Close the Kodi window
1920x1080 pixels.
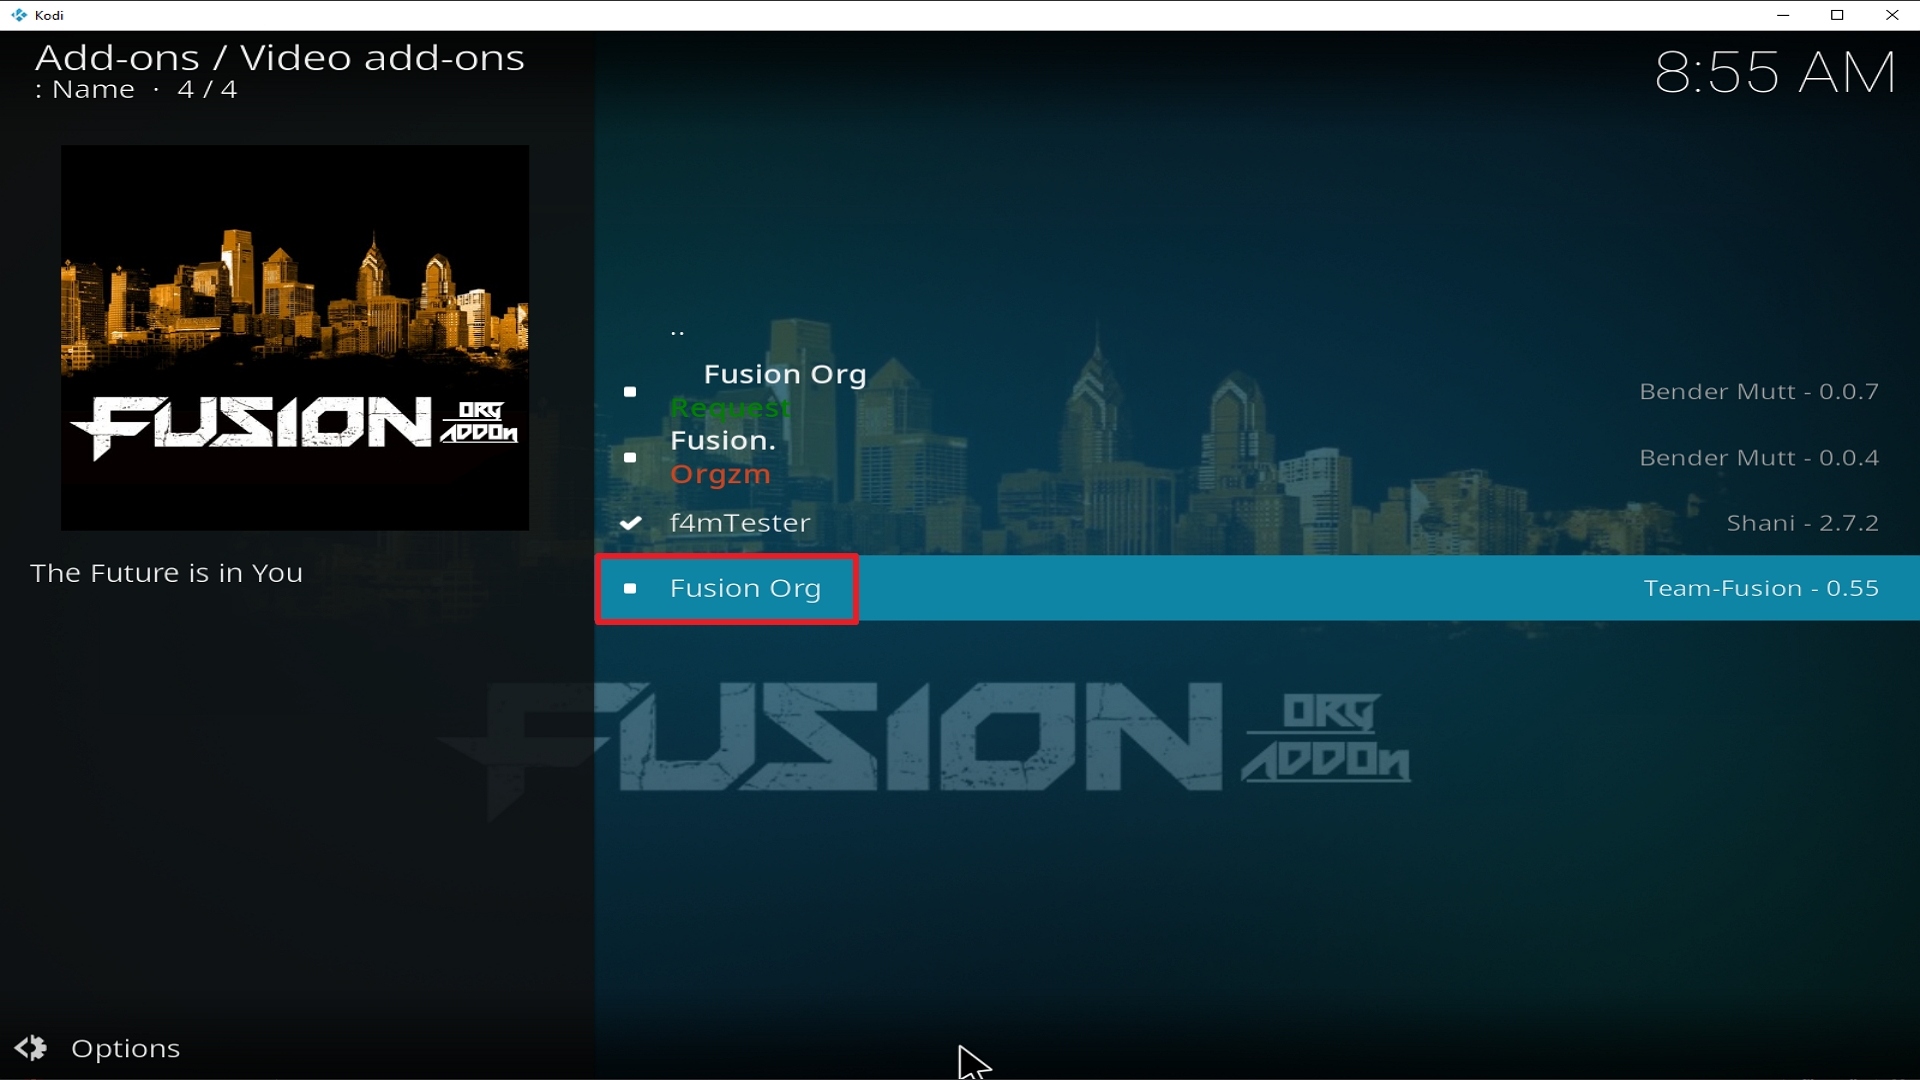pos(1892,15)
